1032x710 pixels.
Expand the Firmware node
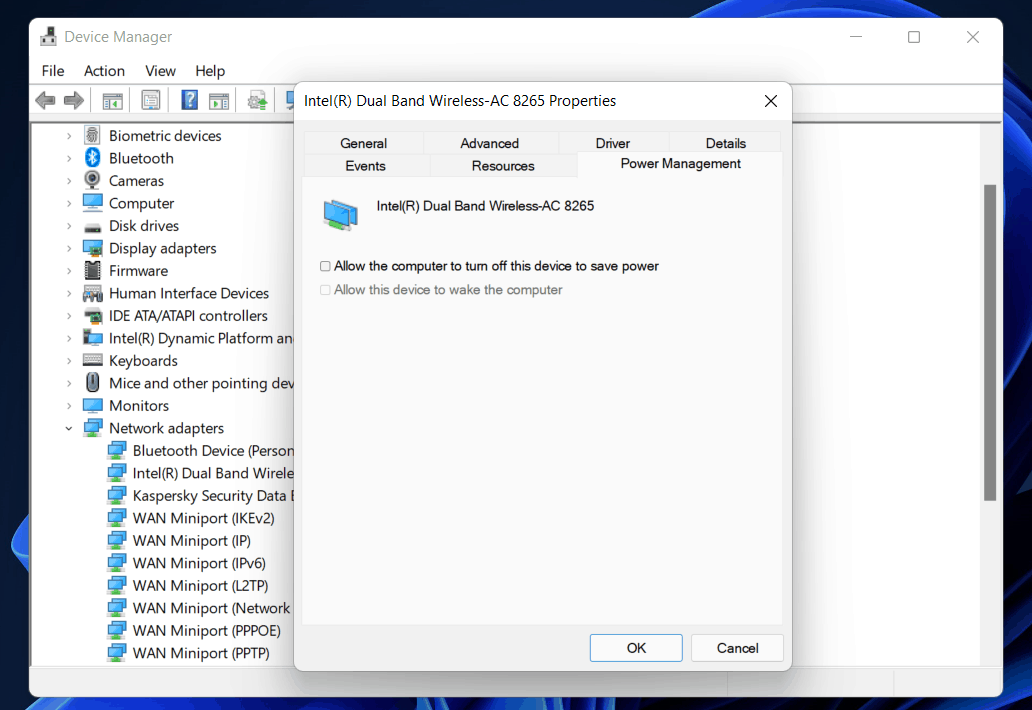point(69,270)
